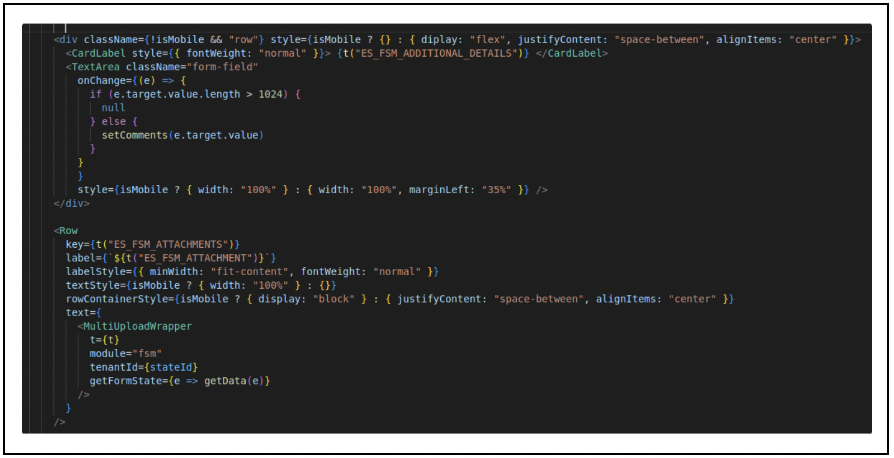
Task: Click the marginLeft 35% value
Action: click(460, 189)
